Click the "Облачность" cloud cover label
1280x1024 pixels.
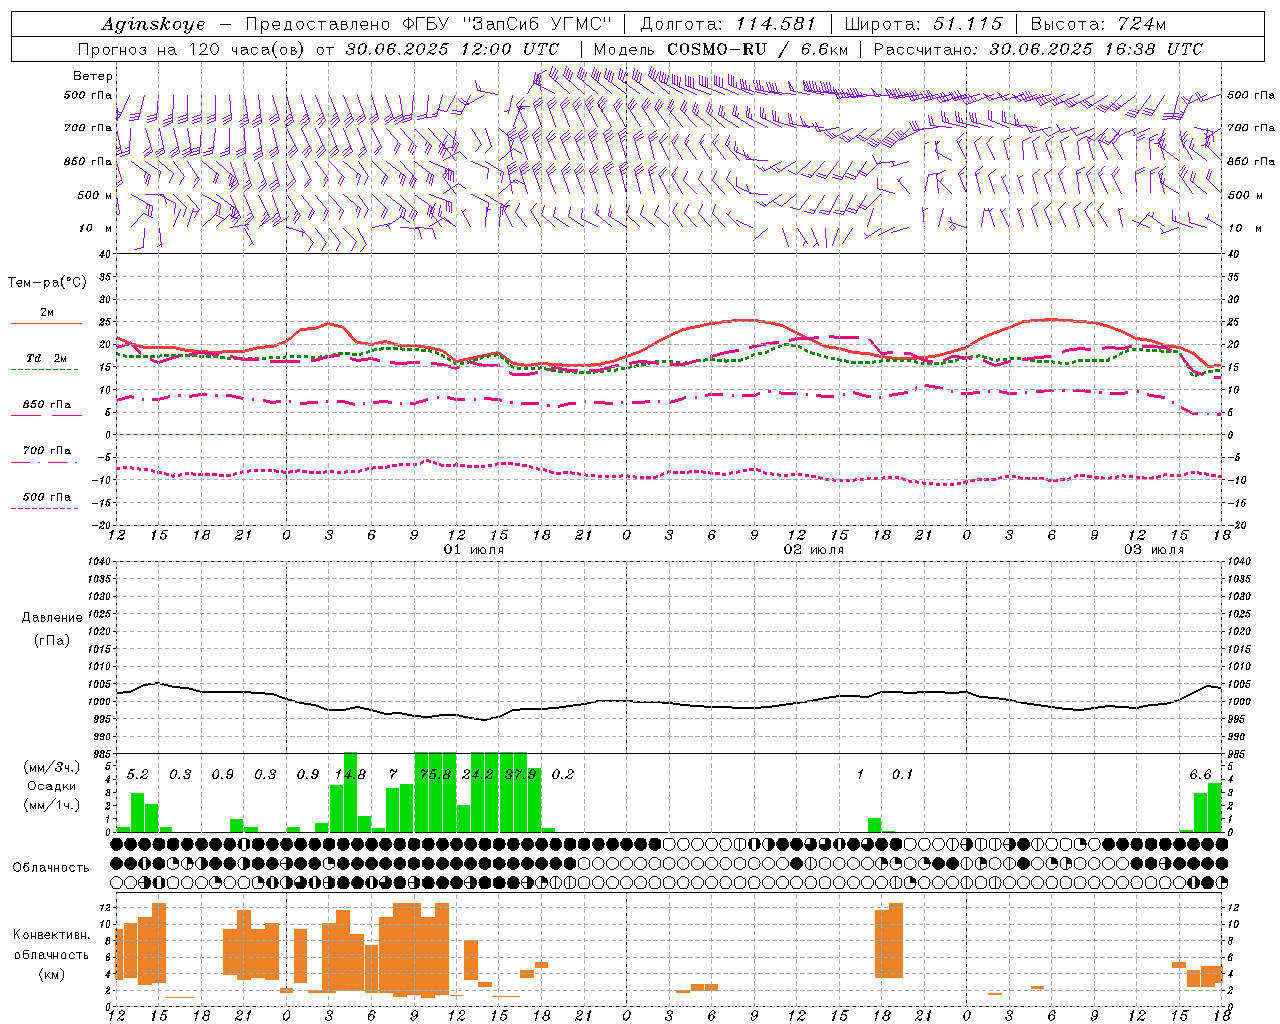(x=51, y=867)
